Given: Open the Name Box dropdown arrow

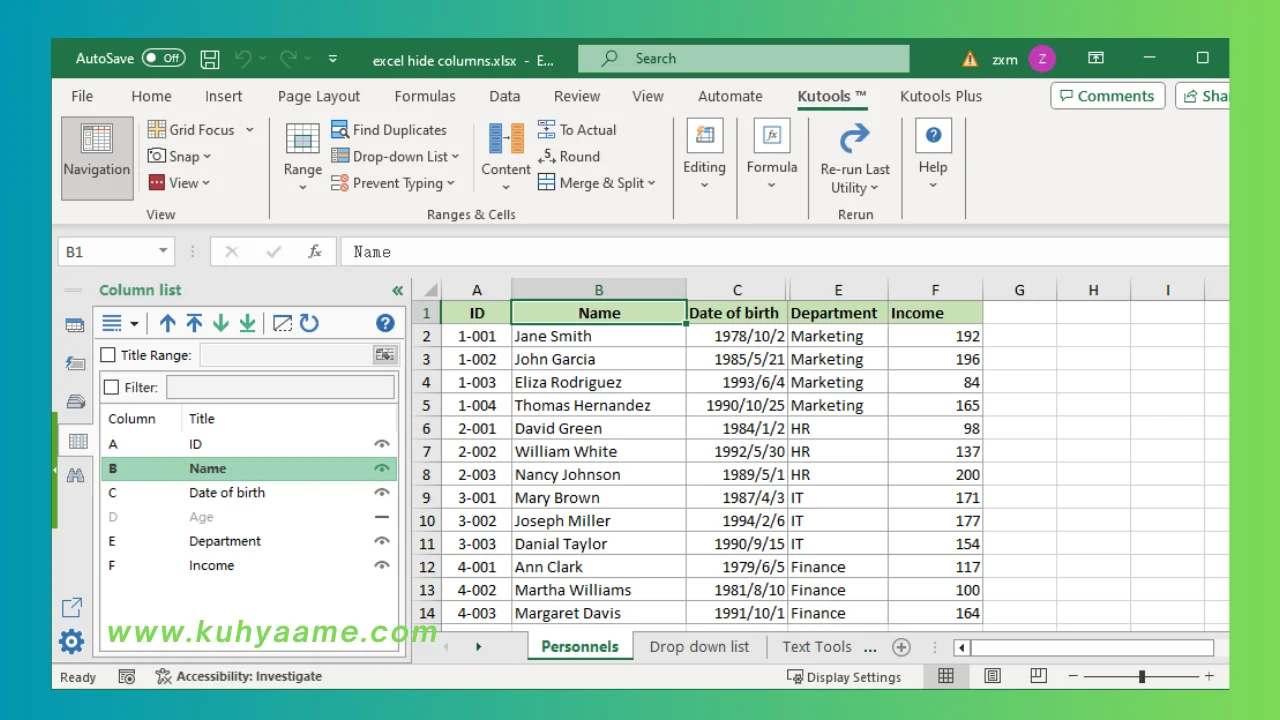Looking at the screenshot, I should [x=163, y=252].
